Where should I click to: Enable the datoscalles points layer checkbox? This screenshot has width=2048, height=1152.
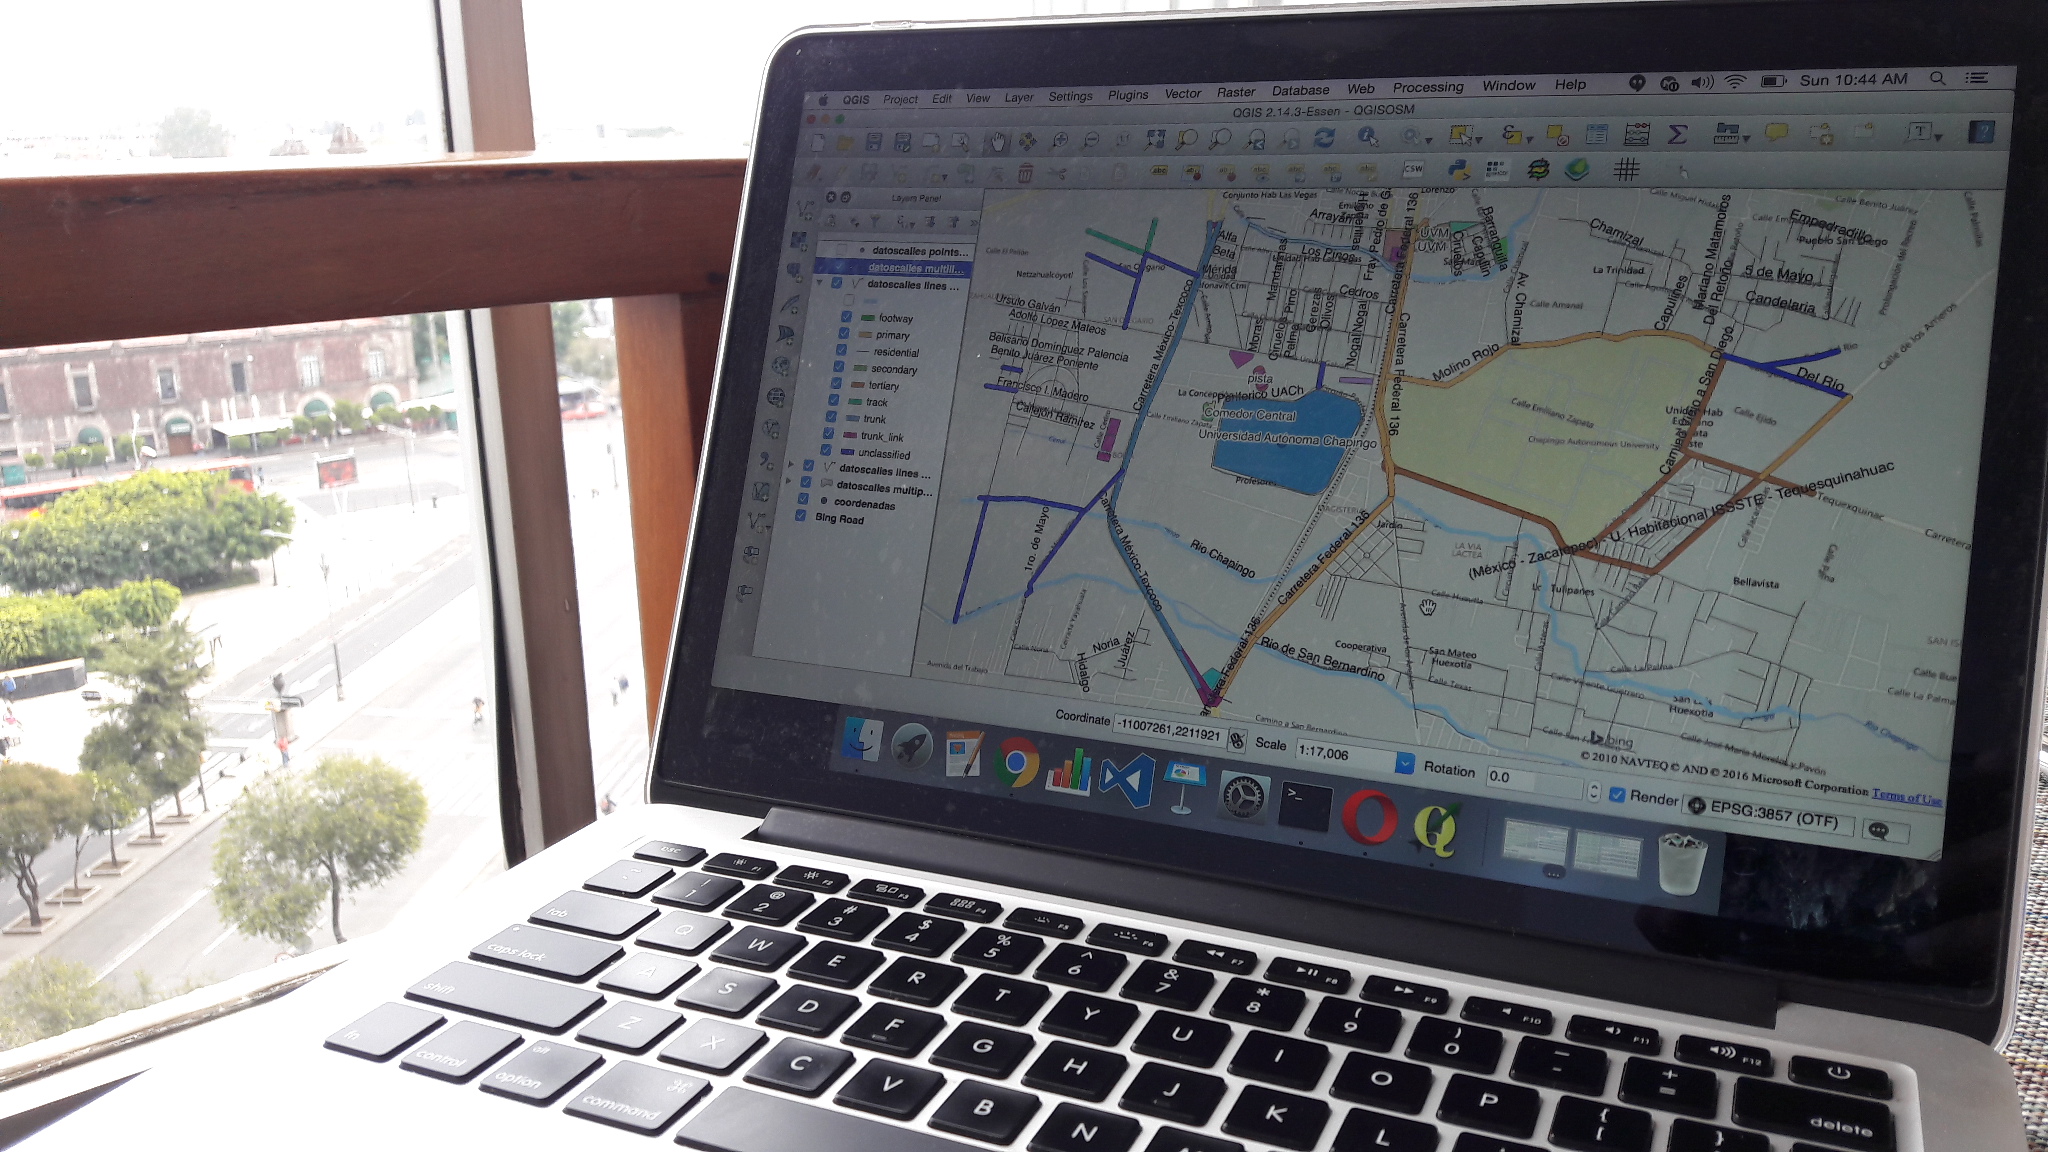(841, 250)
